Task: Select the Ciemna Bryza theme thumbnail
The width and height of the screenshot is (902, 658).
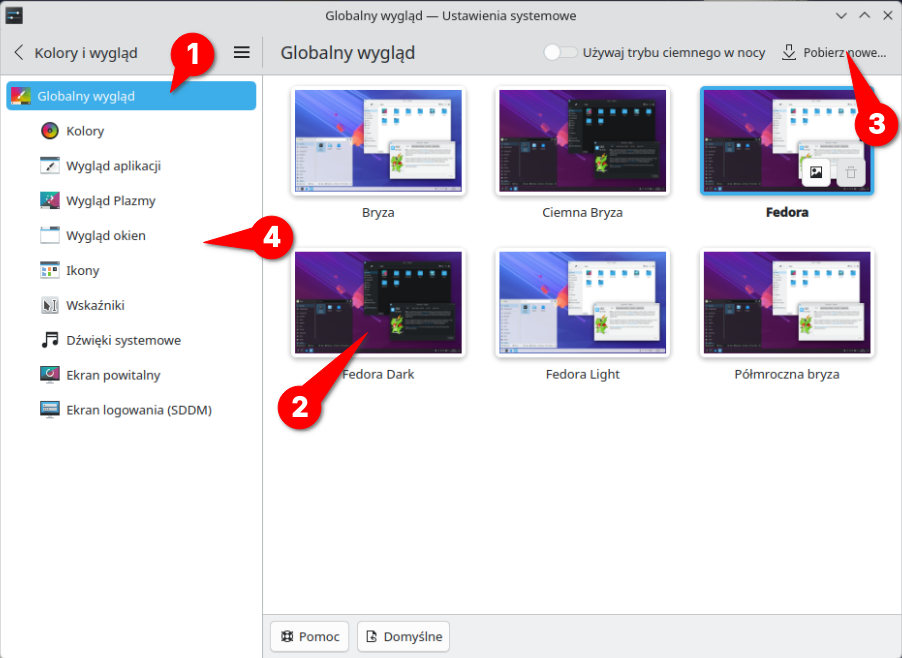Action: (582, 141)
